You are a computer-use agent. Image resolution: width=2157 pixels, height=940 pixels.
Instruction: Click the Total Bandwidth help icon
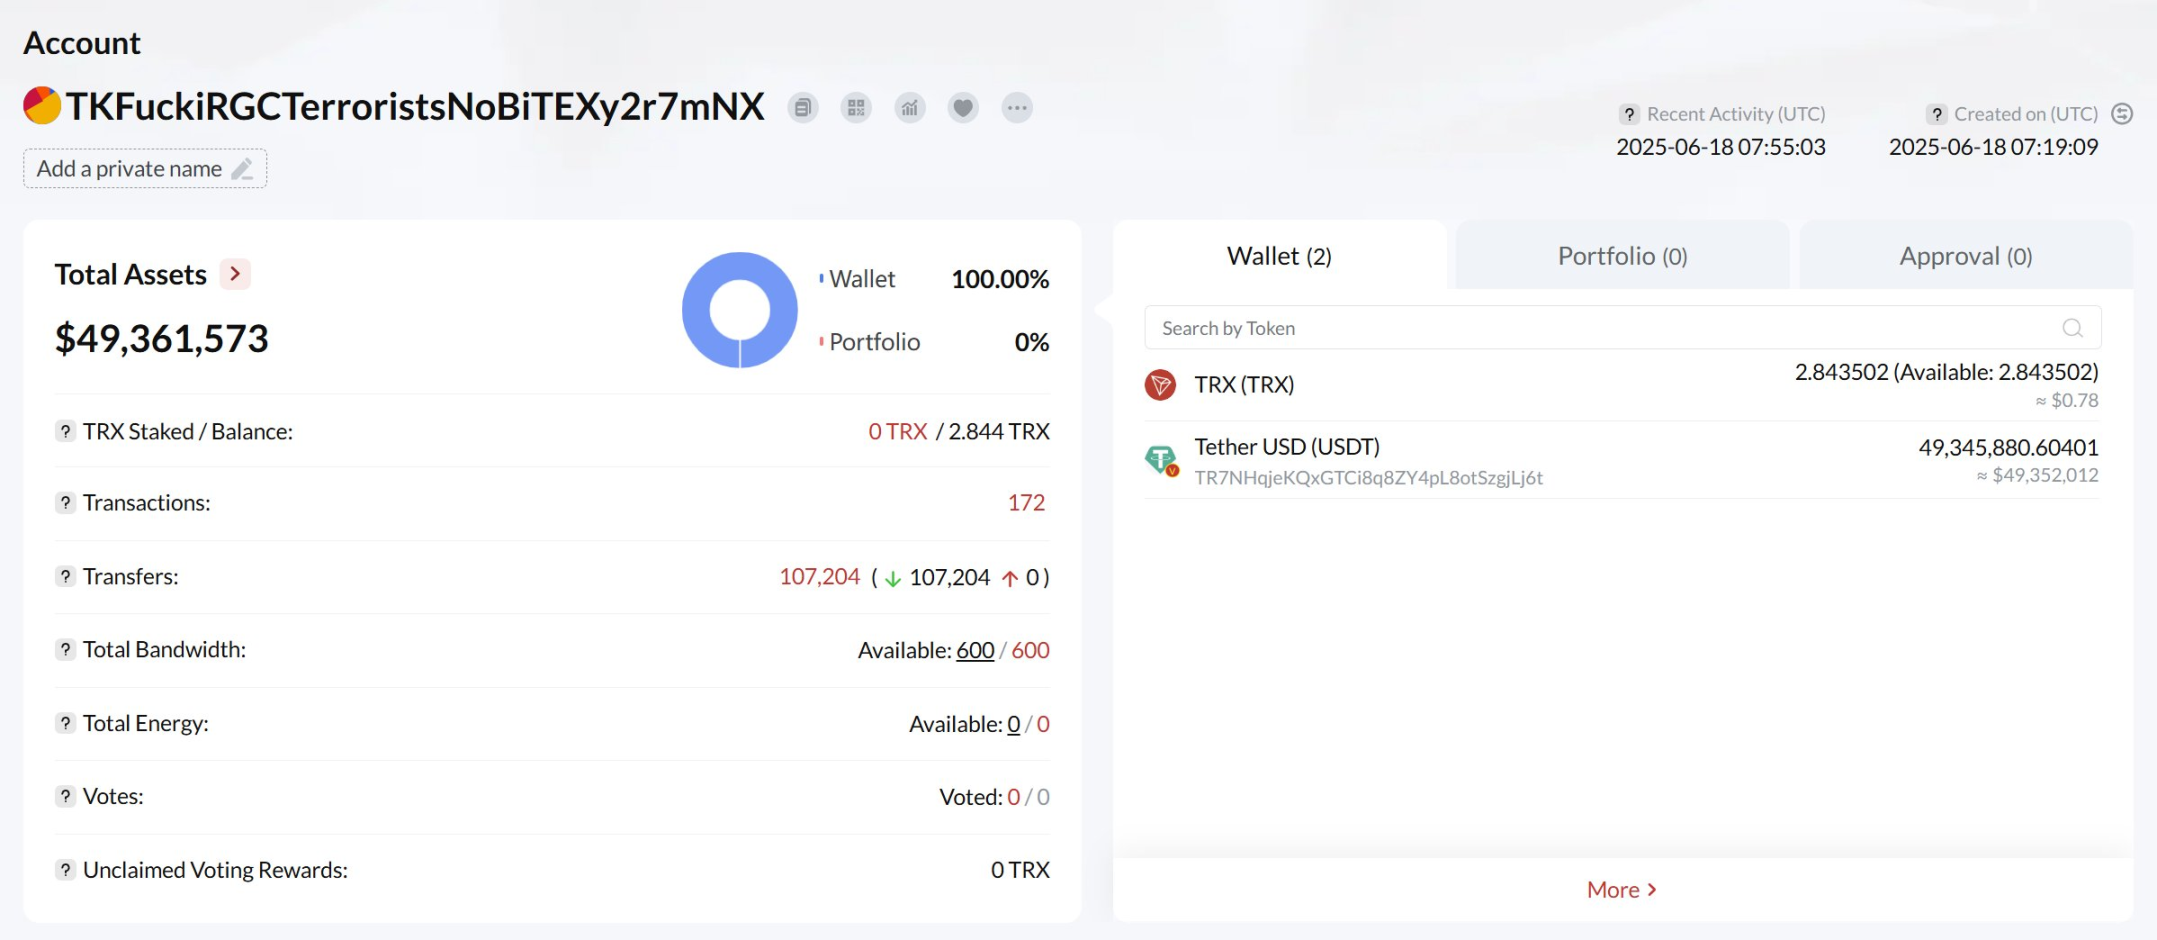click(x=65, y=649)
